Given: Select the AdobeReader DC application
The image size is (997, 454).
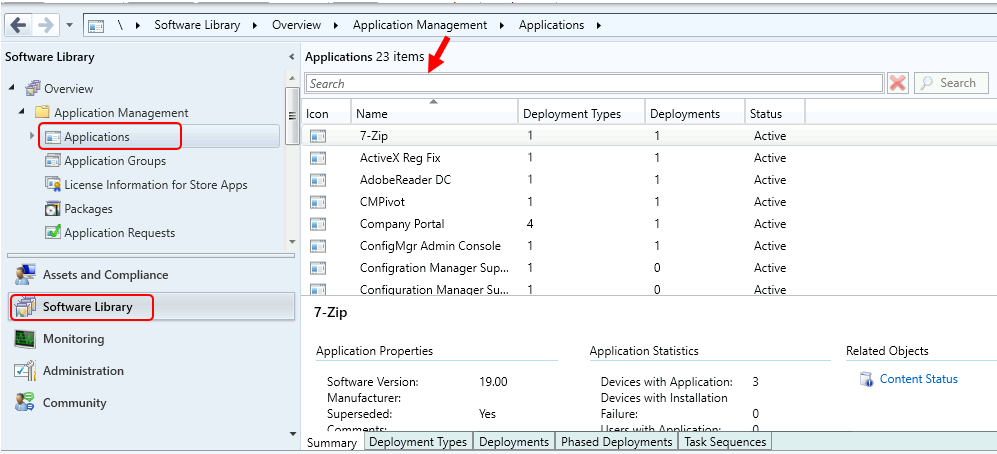Looking at the screenshot, I should 649,180.
